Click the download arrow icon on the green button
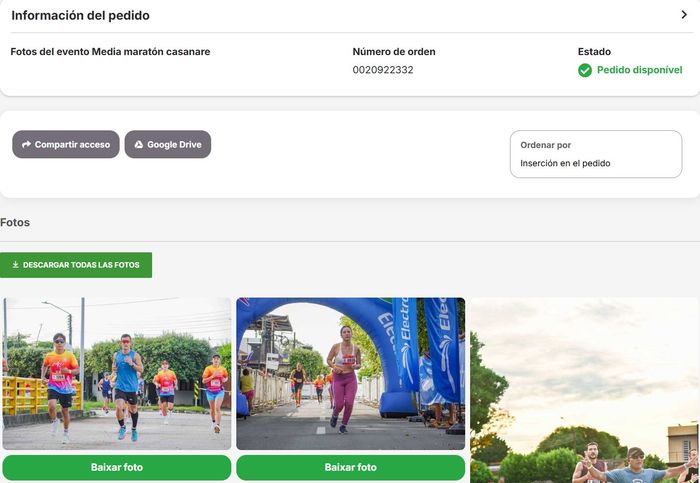The width and height of the screenshot is (700, 483). pos(15,265)
